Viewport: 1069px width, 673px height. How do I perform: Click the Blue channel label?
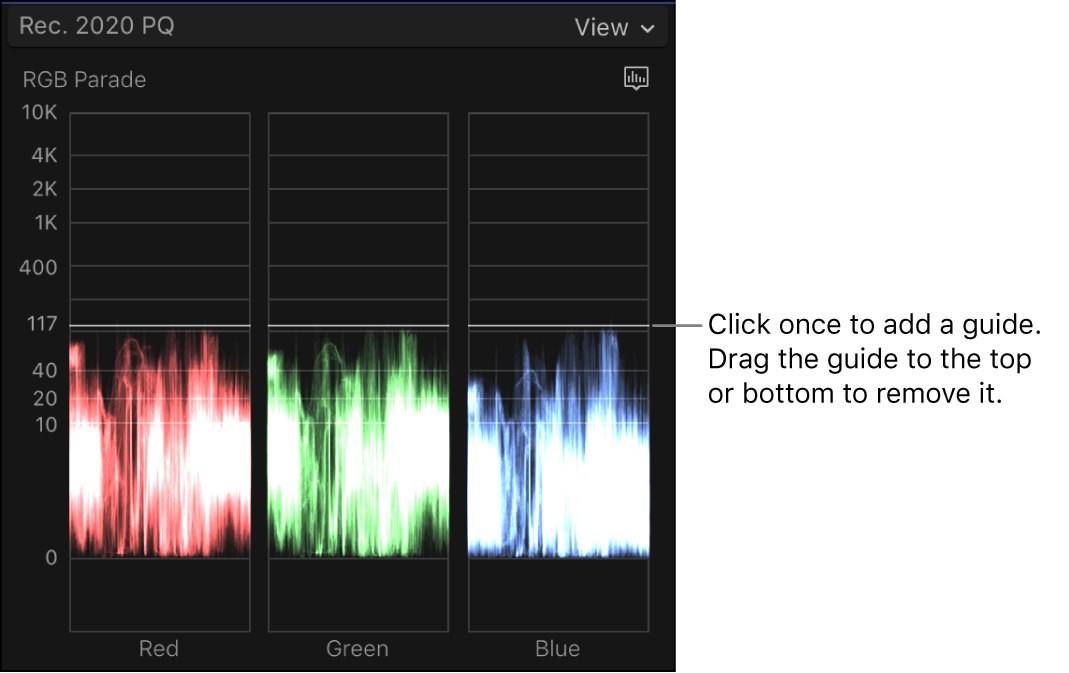click(x=556, y=648)
